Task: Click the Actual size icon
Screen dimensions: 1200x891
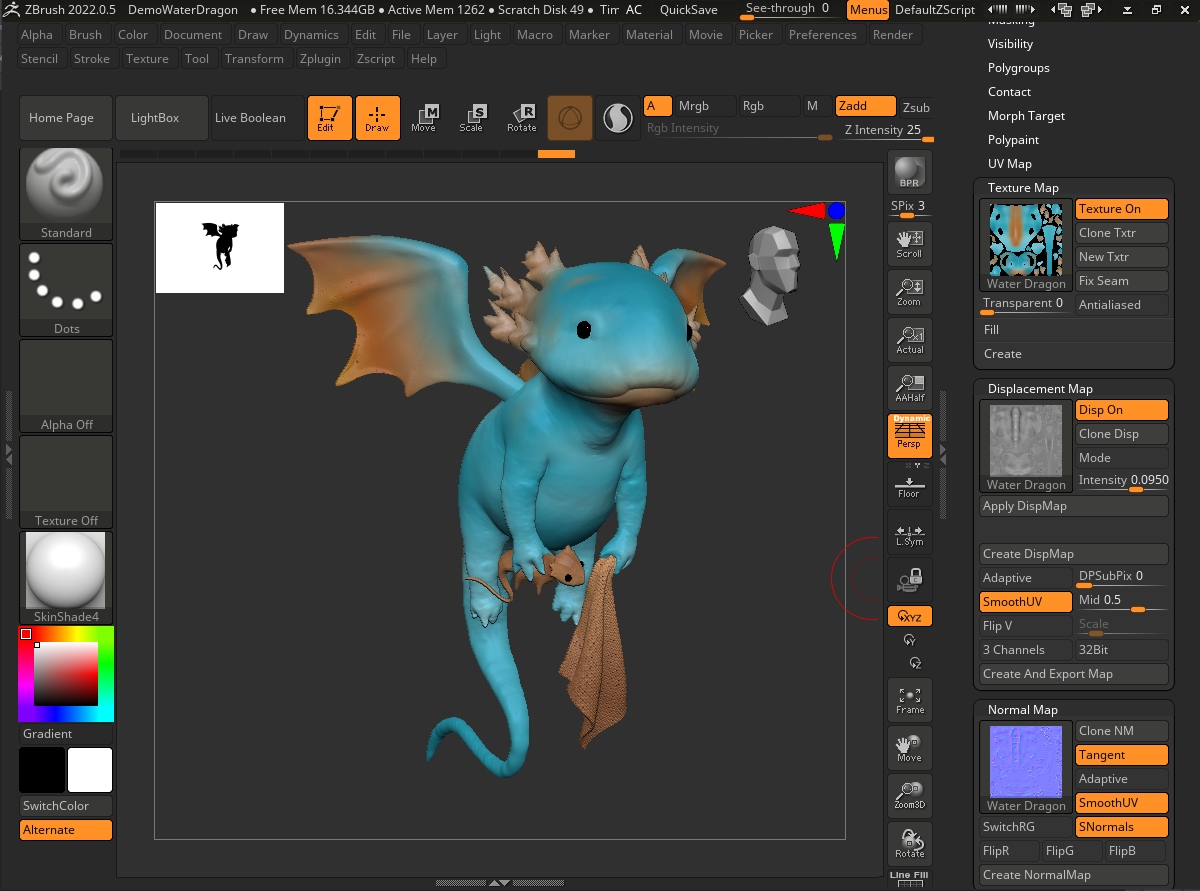Action: coord(909,340)
